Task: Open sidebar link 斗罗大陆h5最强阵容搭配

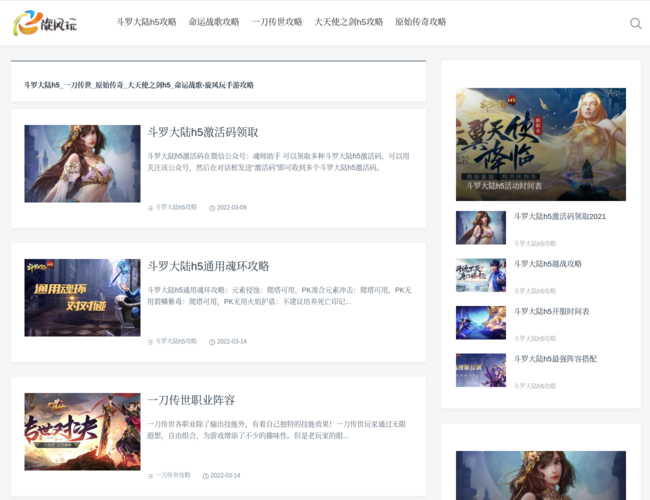Action: [555, 359]
